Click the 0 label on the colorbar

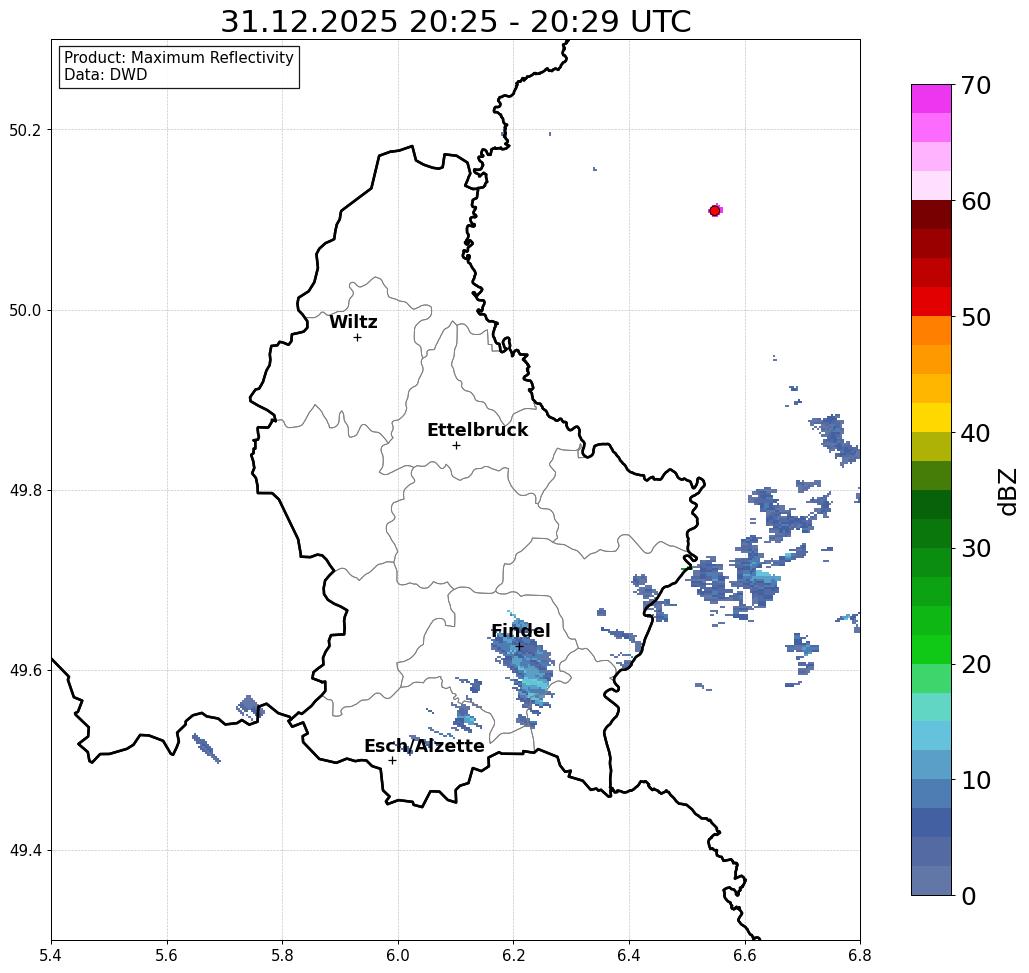[968, 896]
